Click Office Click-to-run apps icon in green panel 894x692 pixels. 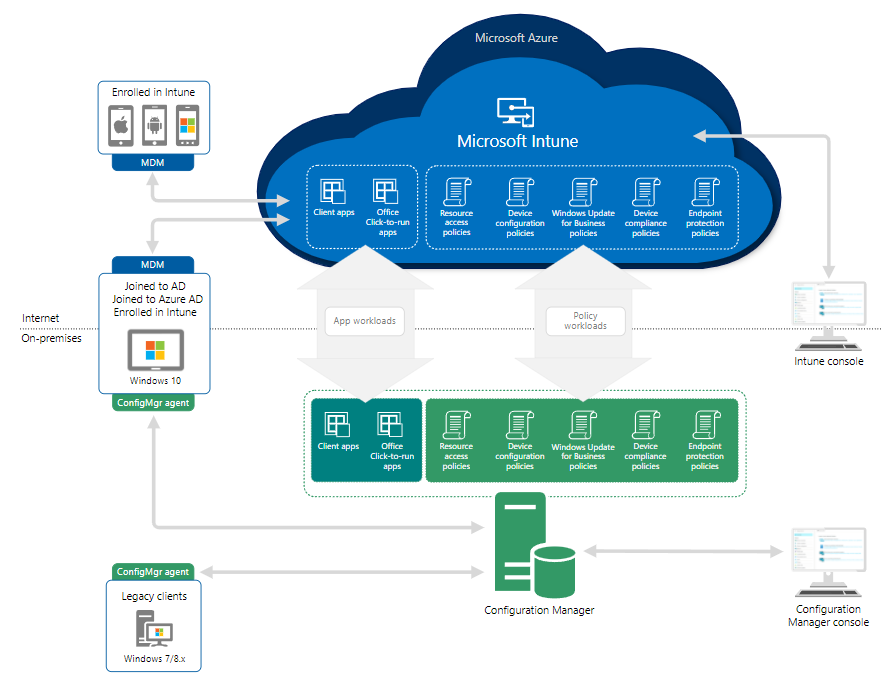tap(390, 425)
